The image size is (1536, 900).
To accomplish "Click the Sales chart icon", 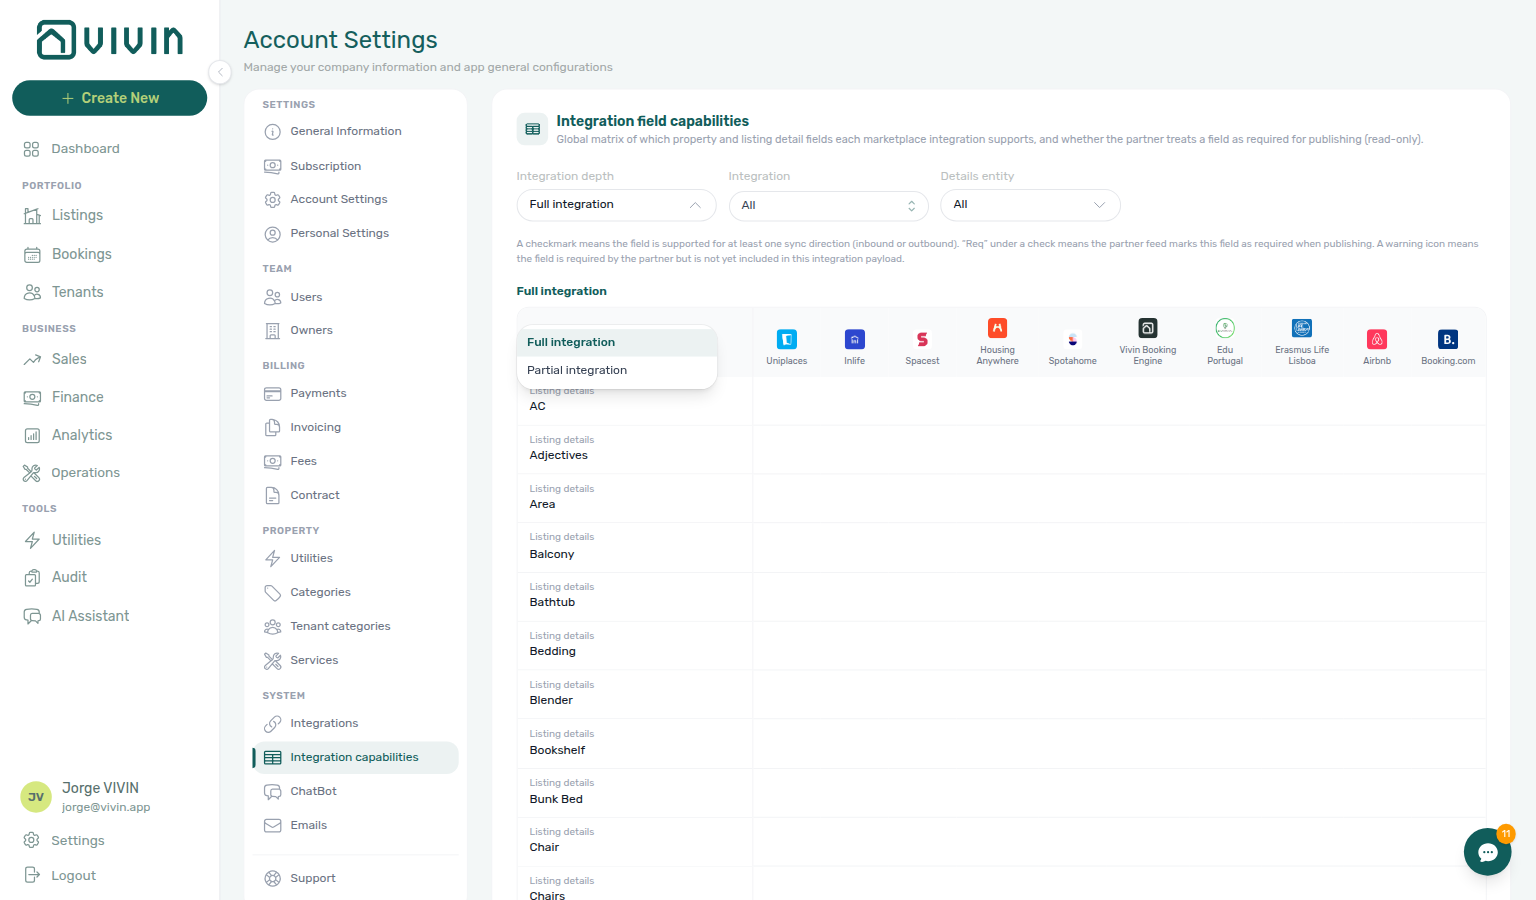I will tap(32, 359).
